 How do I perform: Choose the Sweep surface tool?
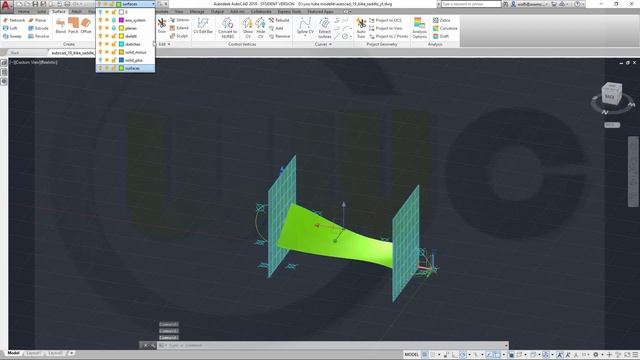point(12,36)
